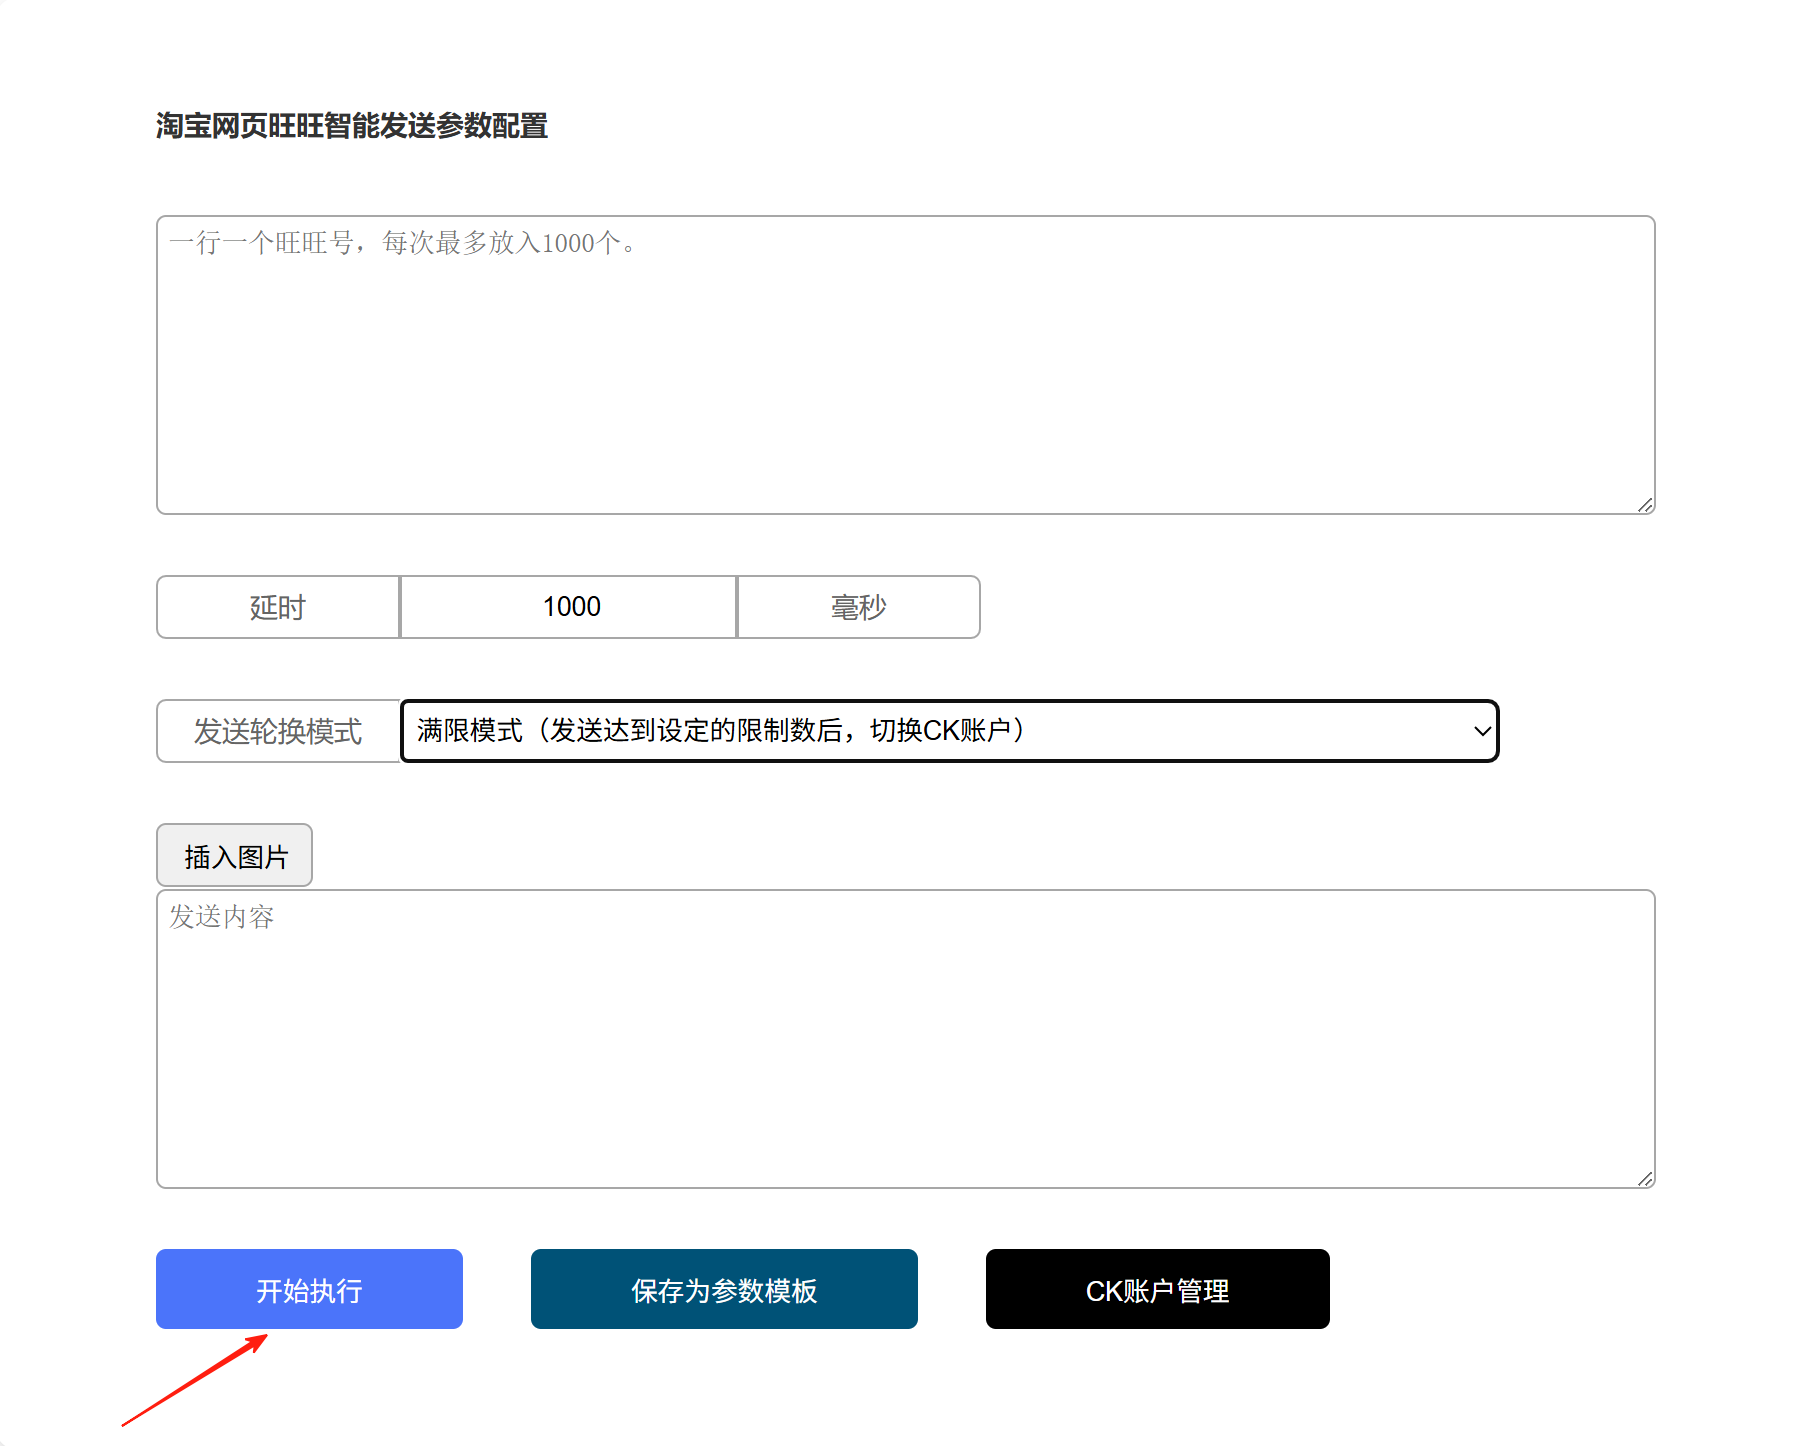Click the 开始执行 button
The image size is (1798, 1446).
click(x=309, y=1289)
